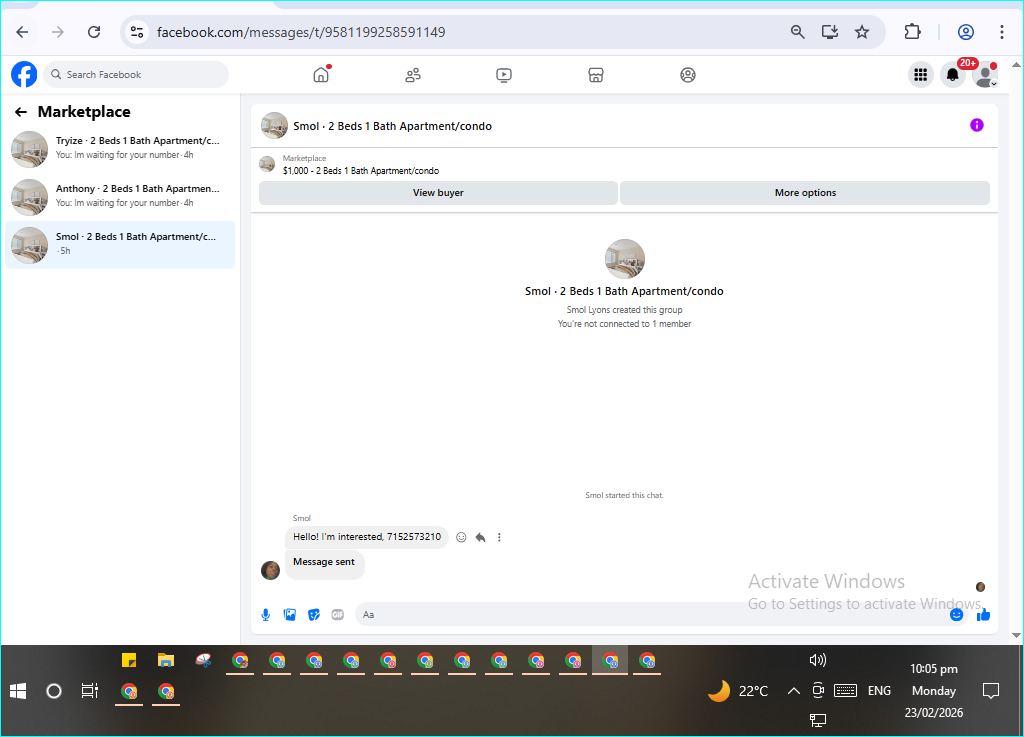The width and height of the screenshot is (1024, 737).
Task: Click 'Hello! I'm interested, 7152573210' message
Action: 367,537
